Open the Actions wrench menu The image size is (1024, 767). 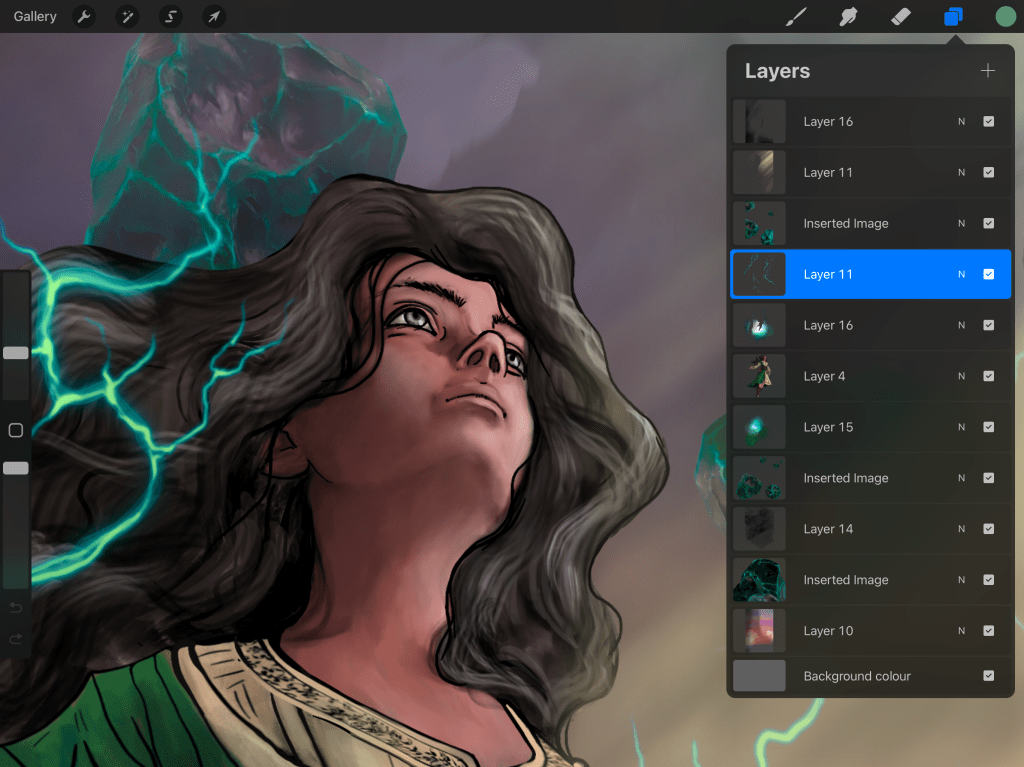[84, 16]
